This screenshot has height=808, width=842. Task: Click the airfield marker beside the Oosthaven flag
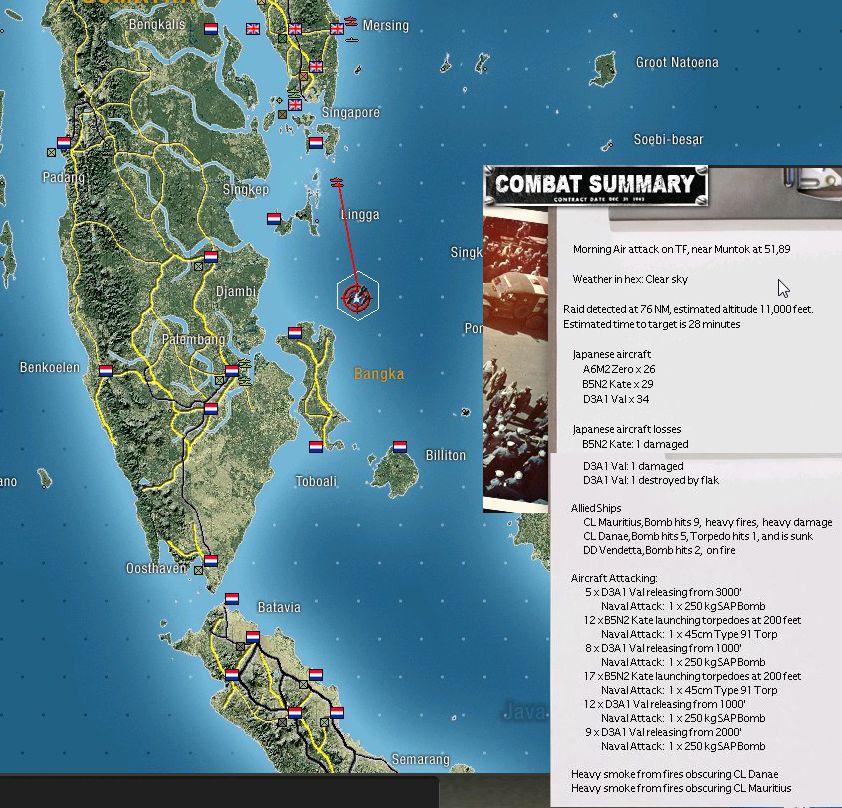tap(199, 571)
